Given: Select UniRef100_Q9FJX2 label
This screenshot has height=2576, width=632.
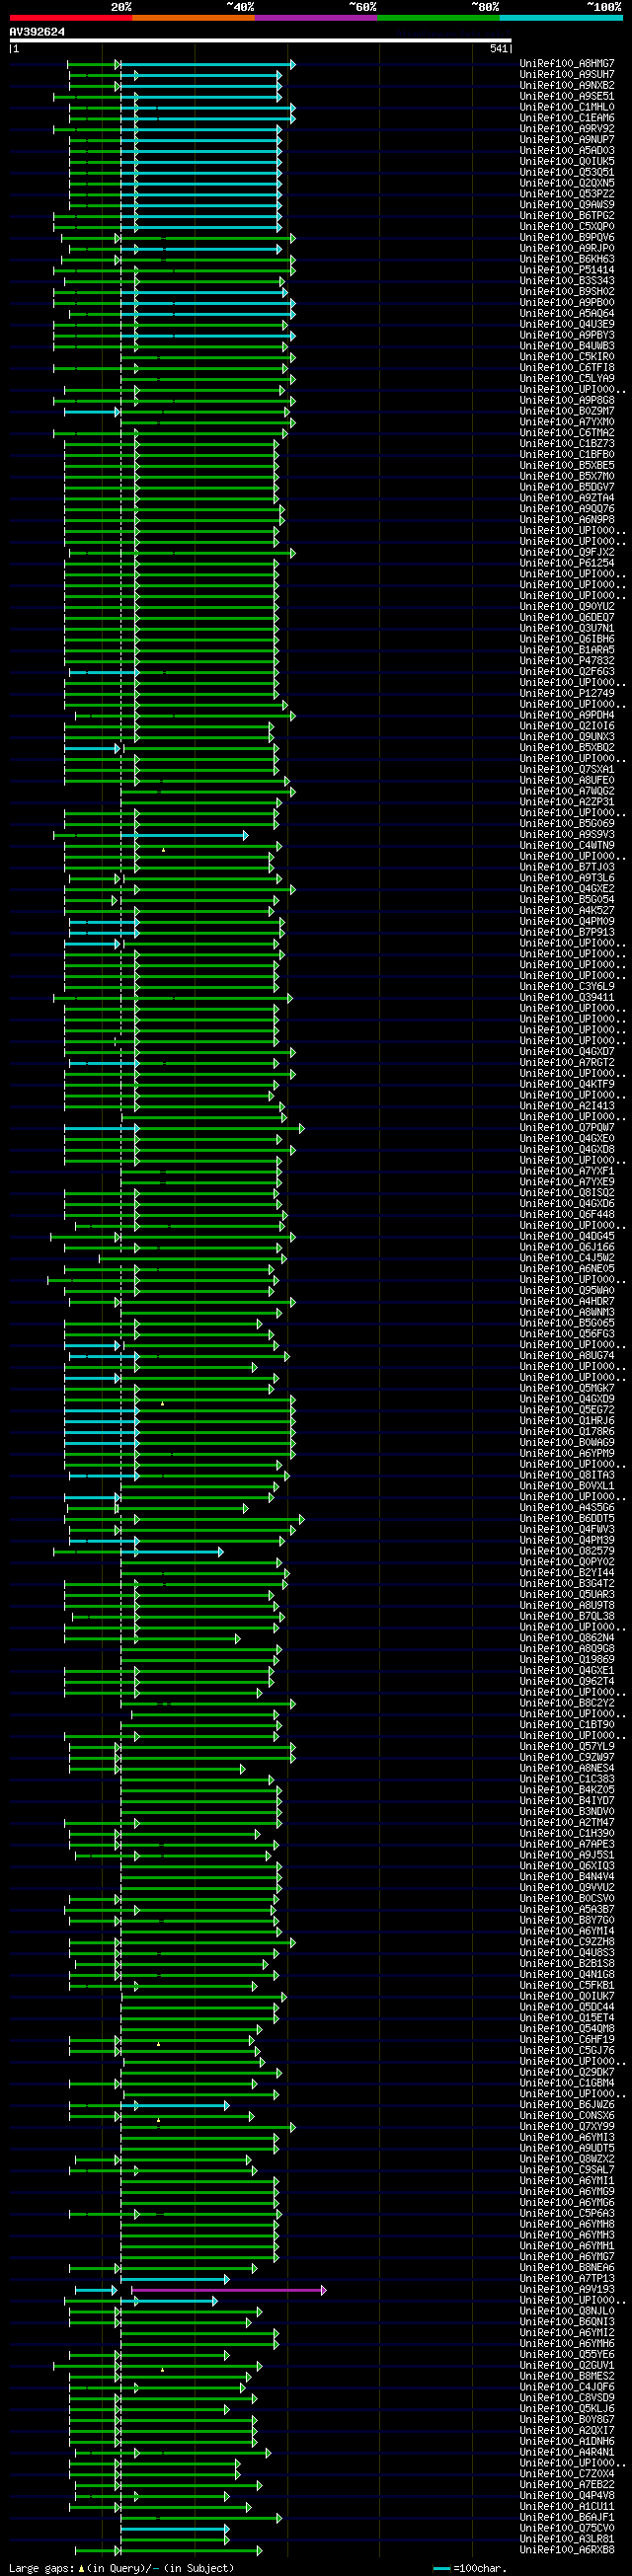Looking at the screenshot, I should pyautogui.click(x=567, y=552).
